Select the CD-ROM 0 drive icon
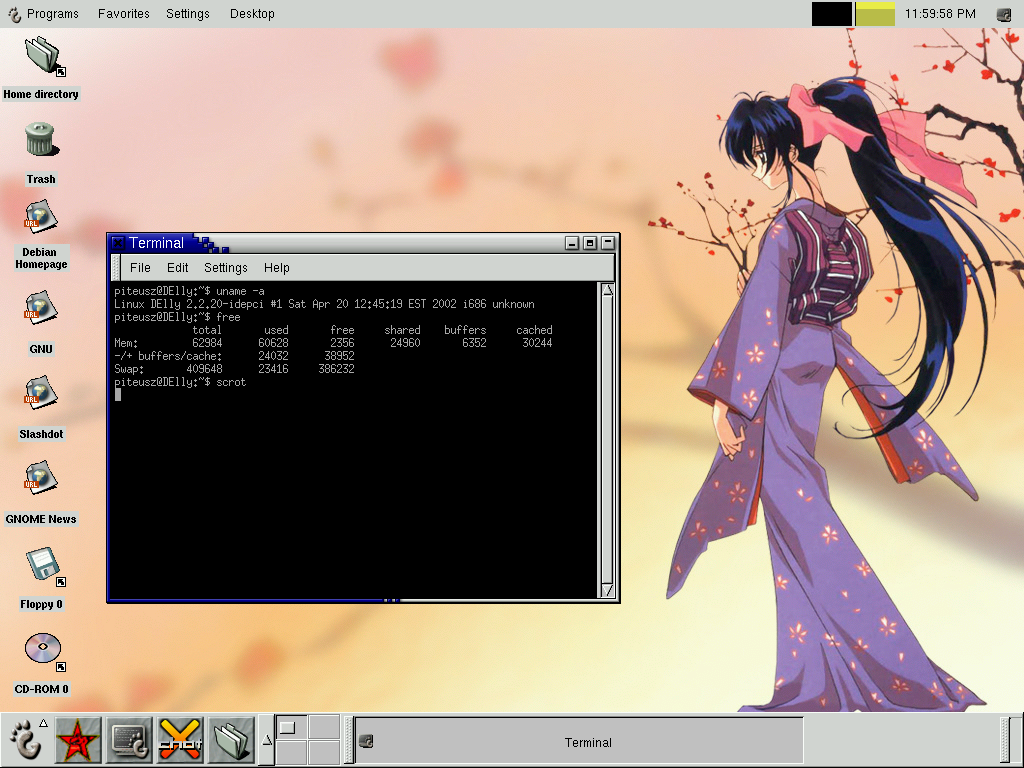This screenshot has width=1024, height=768. 44,650
